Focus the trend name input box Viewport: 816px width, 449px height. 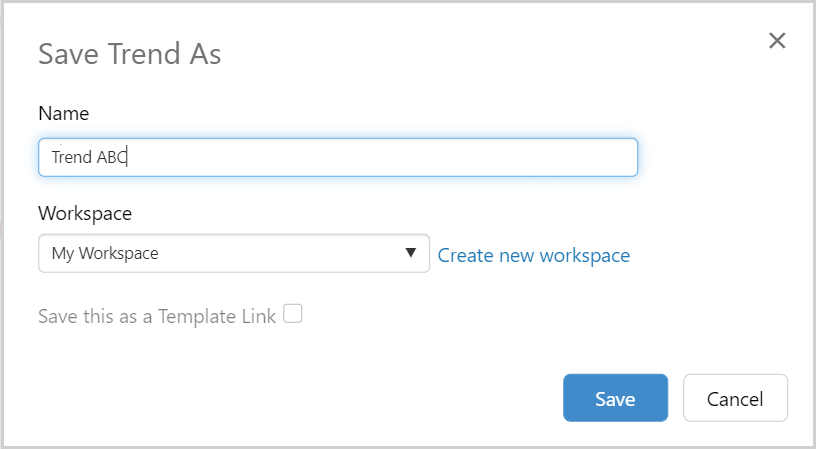(338, 158)
